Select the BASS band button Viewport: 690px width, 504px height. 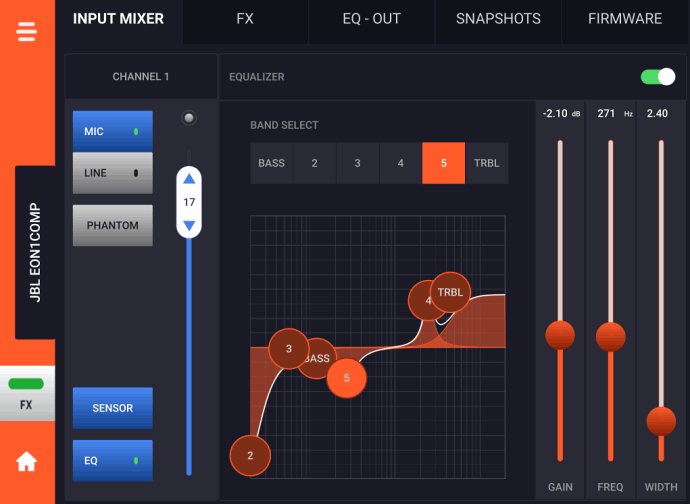(x=271, y=163)
